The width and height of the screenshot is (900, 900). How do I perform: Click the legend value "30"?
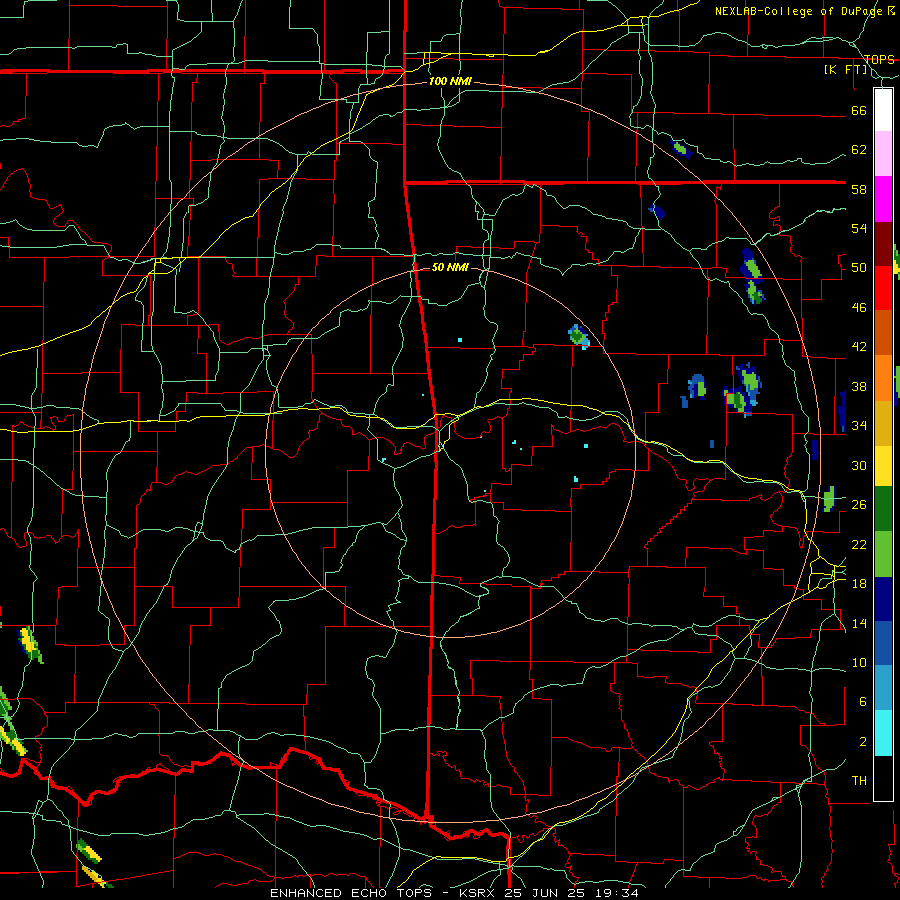point(859,465)
